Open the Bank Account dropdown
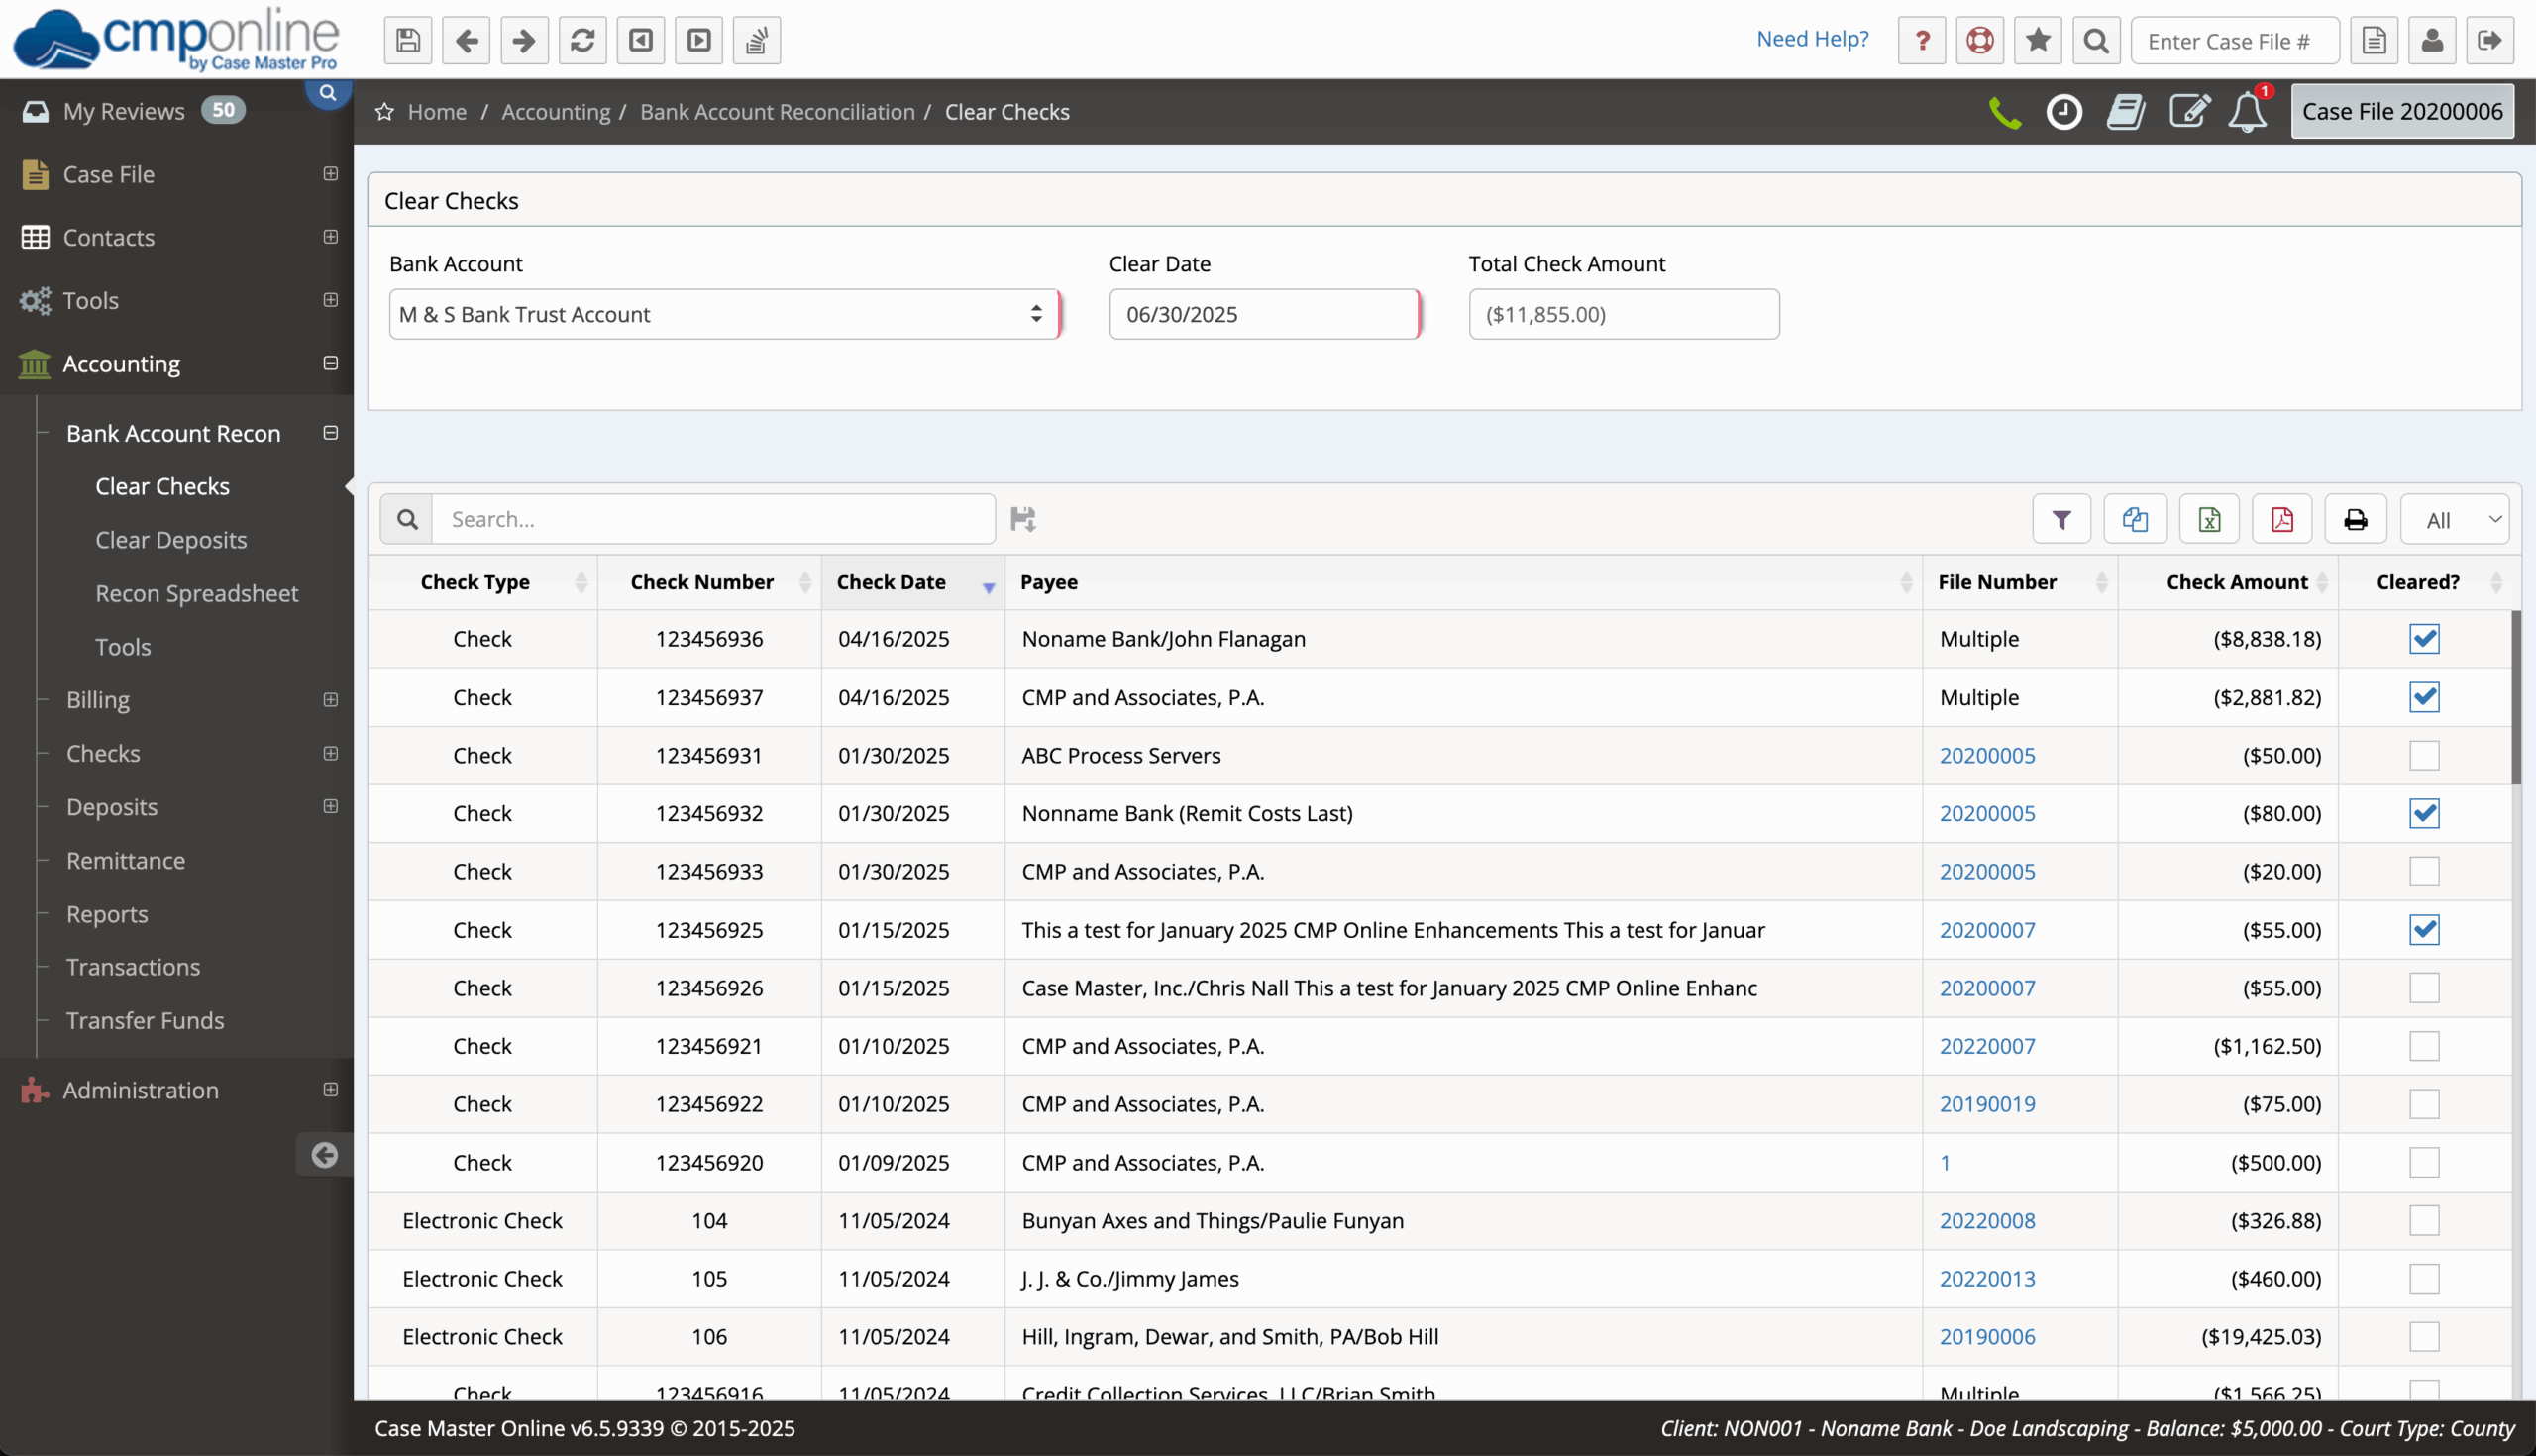Viewport: 2536px width, 1456px height. (x=724, y=313)
